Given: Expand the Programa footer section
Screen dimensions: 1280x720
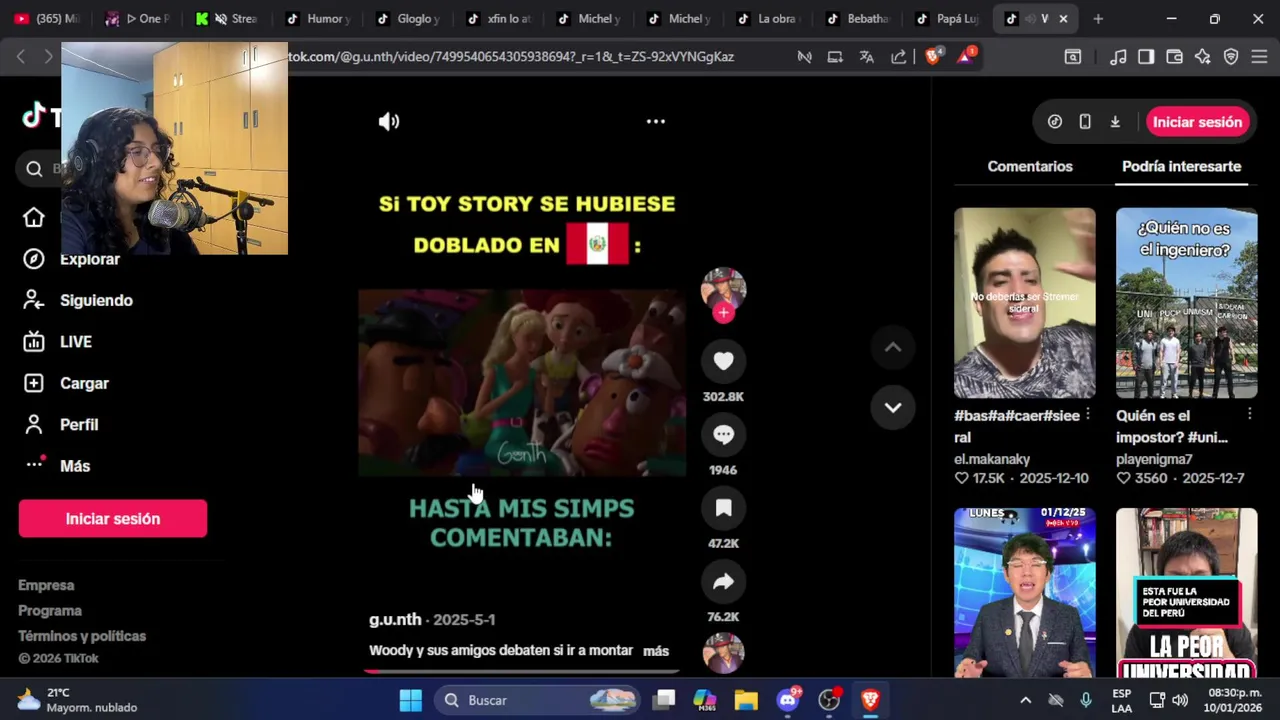Looking at the screenshot, I should 50,610.
